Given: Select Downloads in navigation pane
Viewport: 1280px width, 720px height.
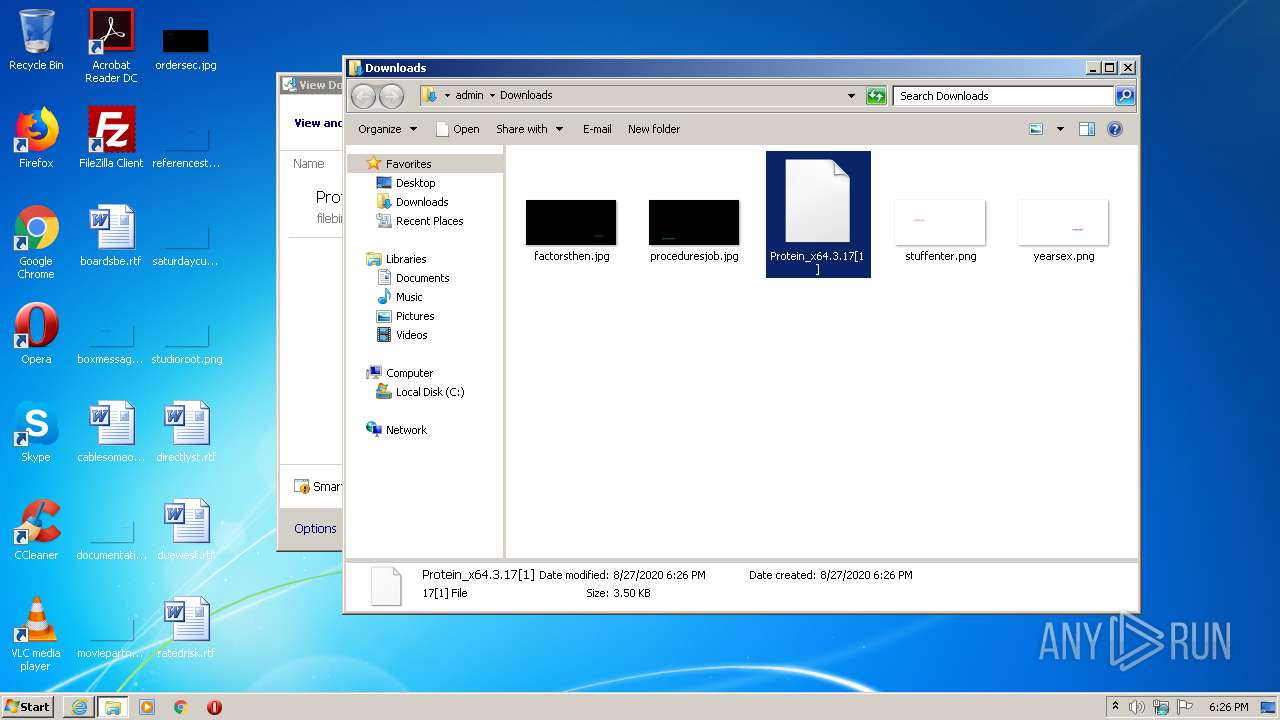Looking at the screenshot, I should pos(421,202).
